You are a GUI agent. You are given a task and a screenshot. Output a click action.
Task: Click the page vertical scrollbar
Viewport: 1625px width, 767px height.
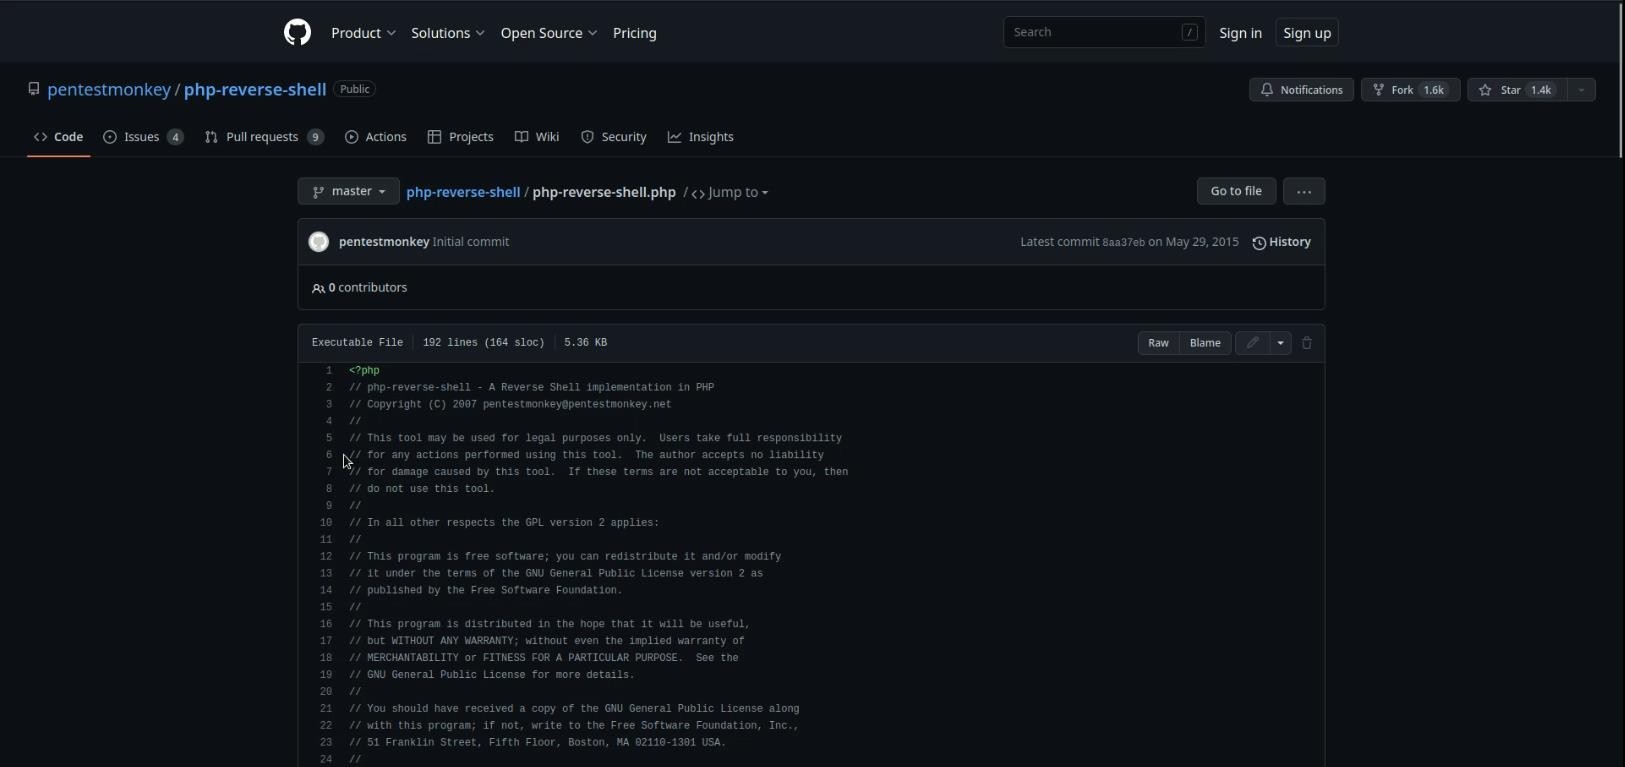[x=1620, y=80]
